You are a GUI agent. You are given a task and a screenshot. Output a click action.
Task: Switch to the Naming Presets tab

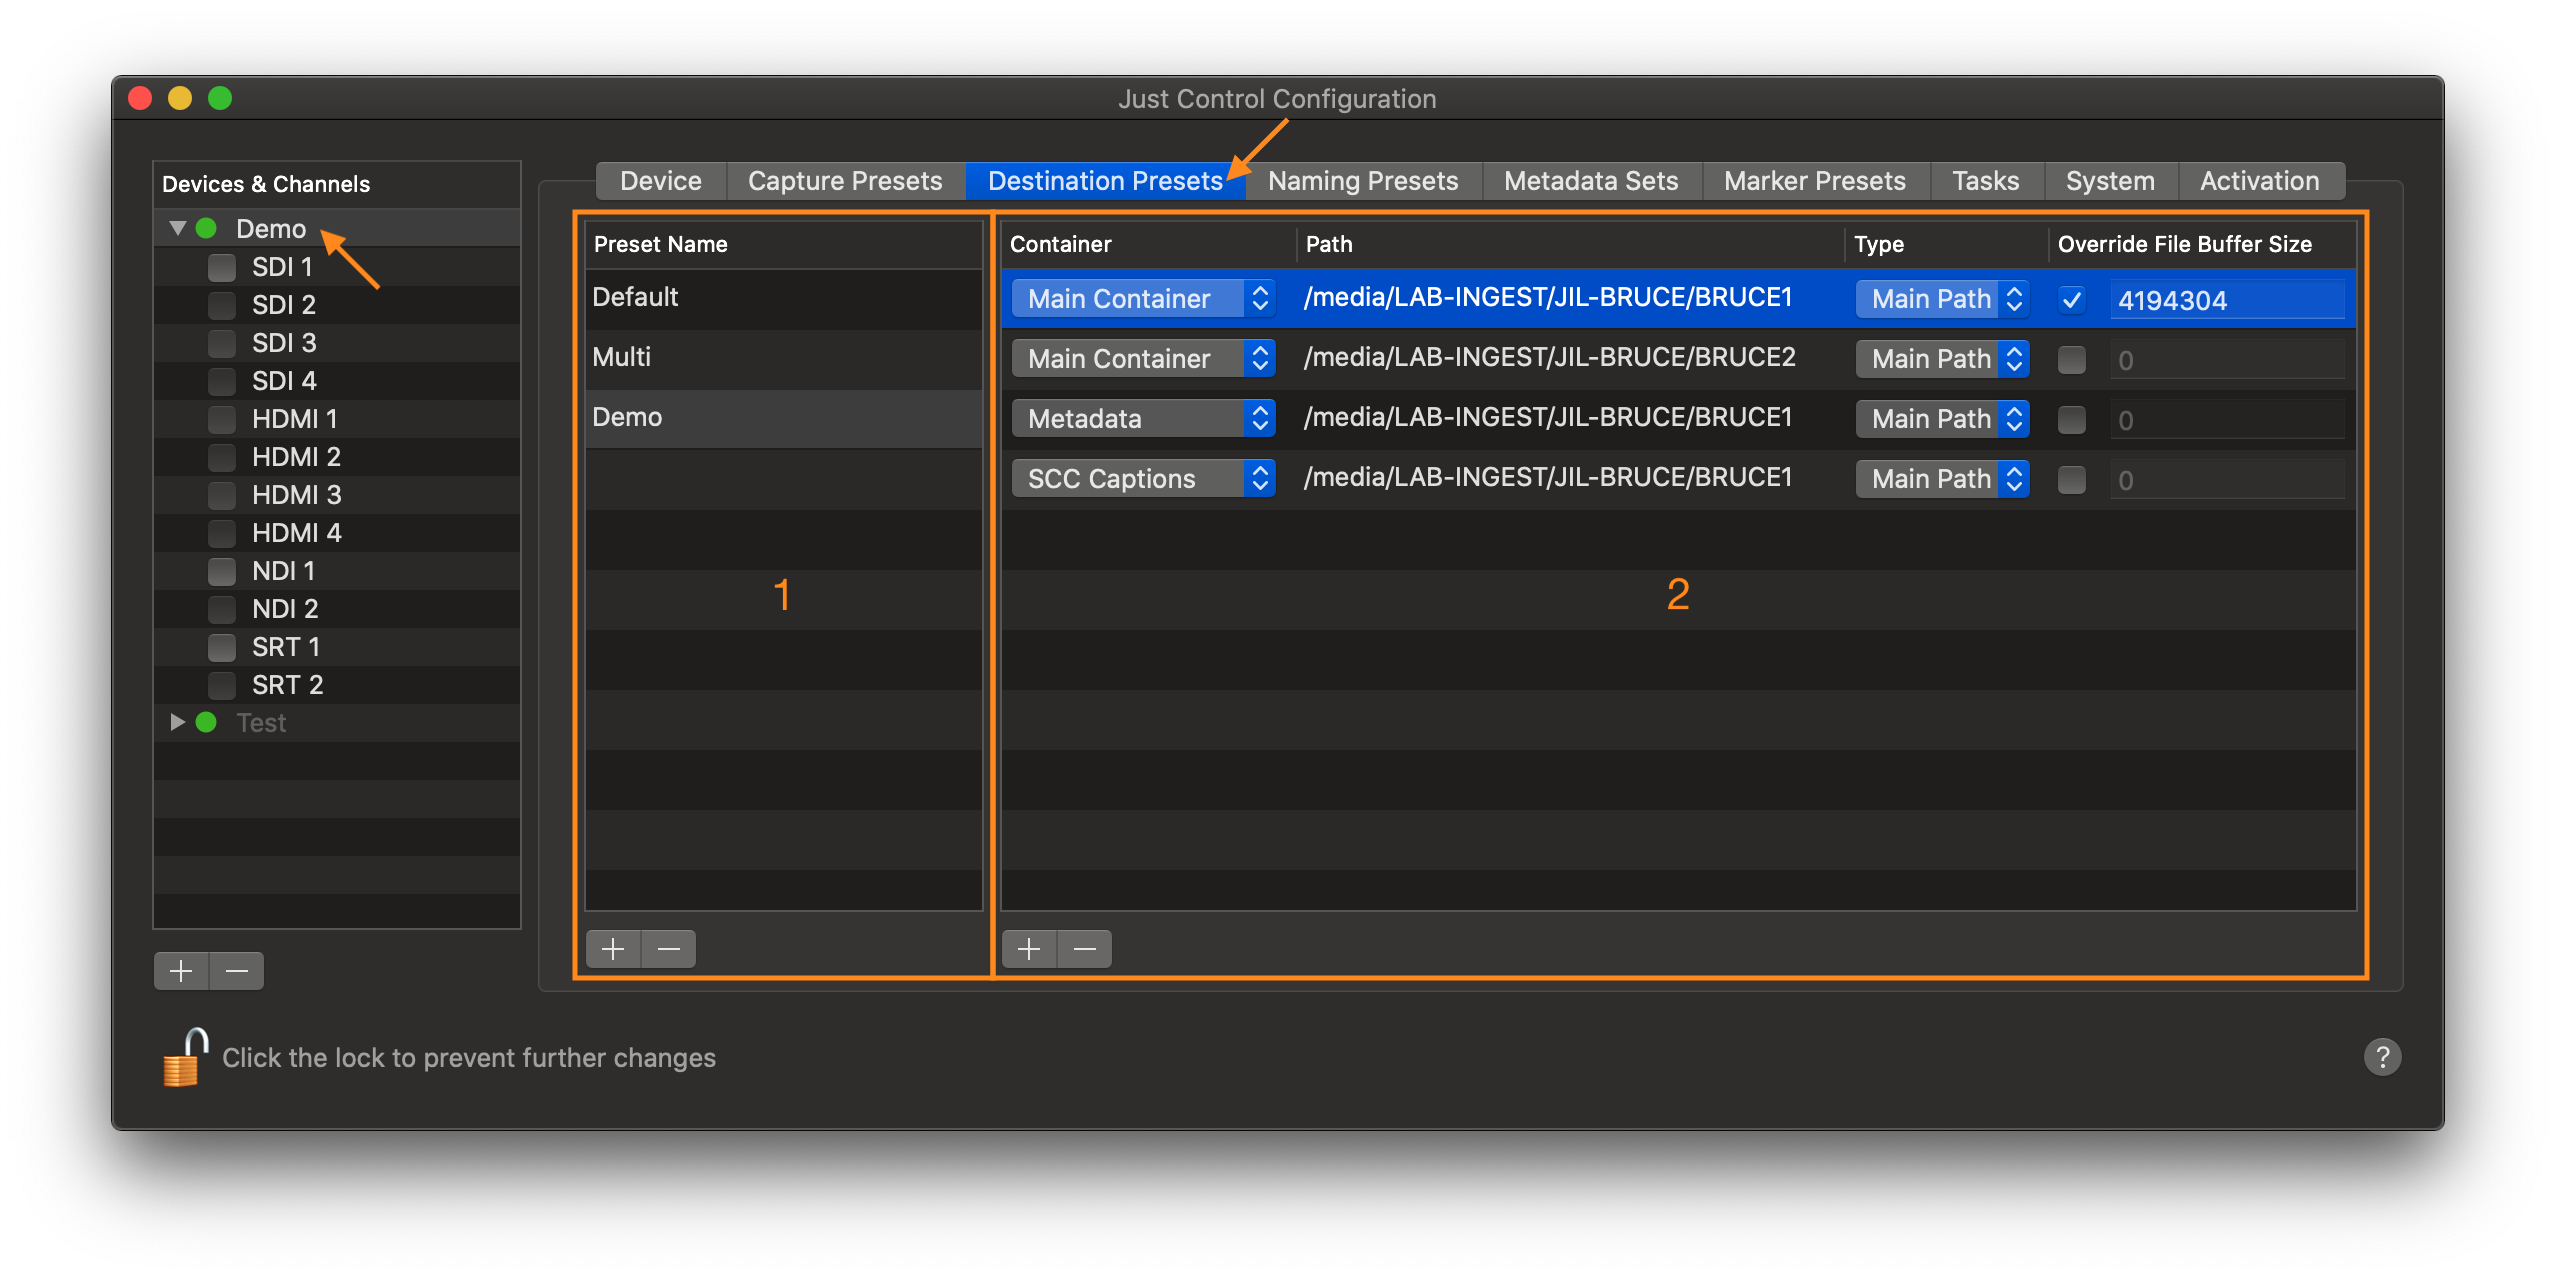[x=1363, y=181]
